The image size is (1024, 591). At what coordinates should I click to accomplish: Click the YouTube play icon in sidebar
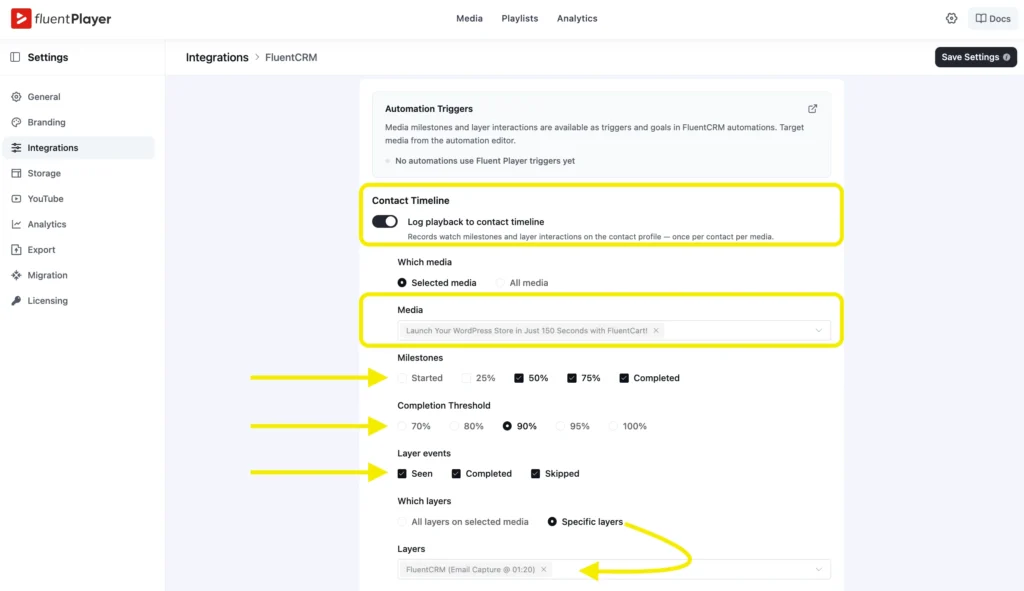point(16,199)
